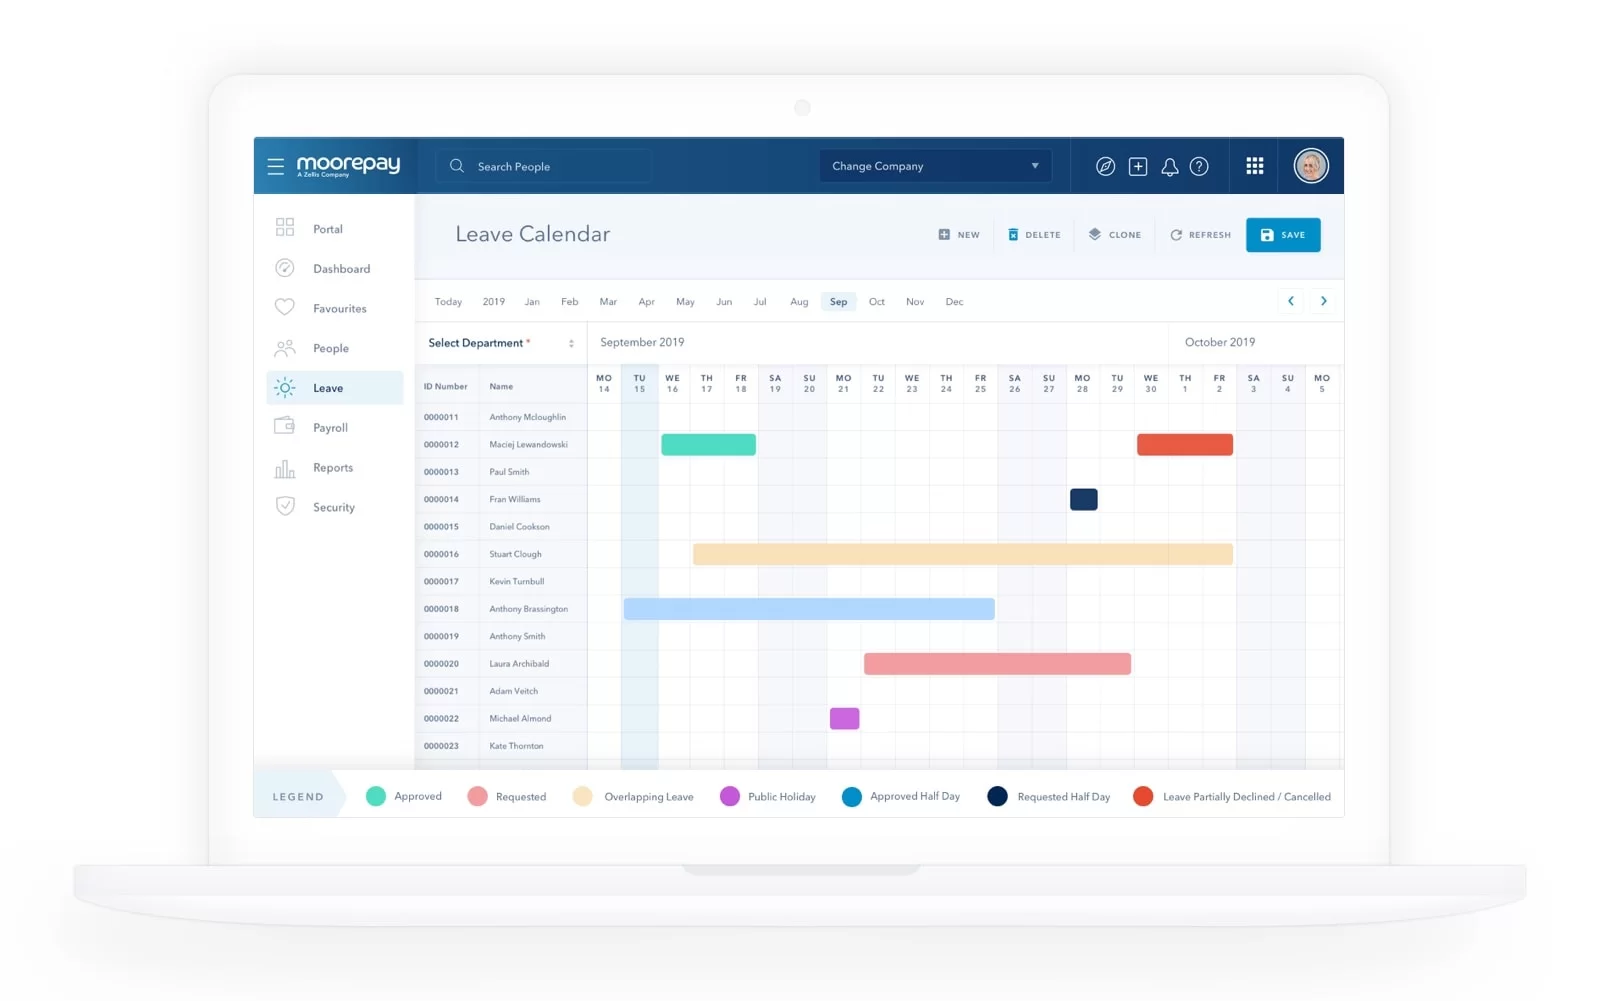
Task: Open the Payroll section in sidebar
Action: click(331, 427)
